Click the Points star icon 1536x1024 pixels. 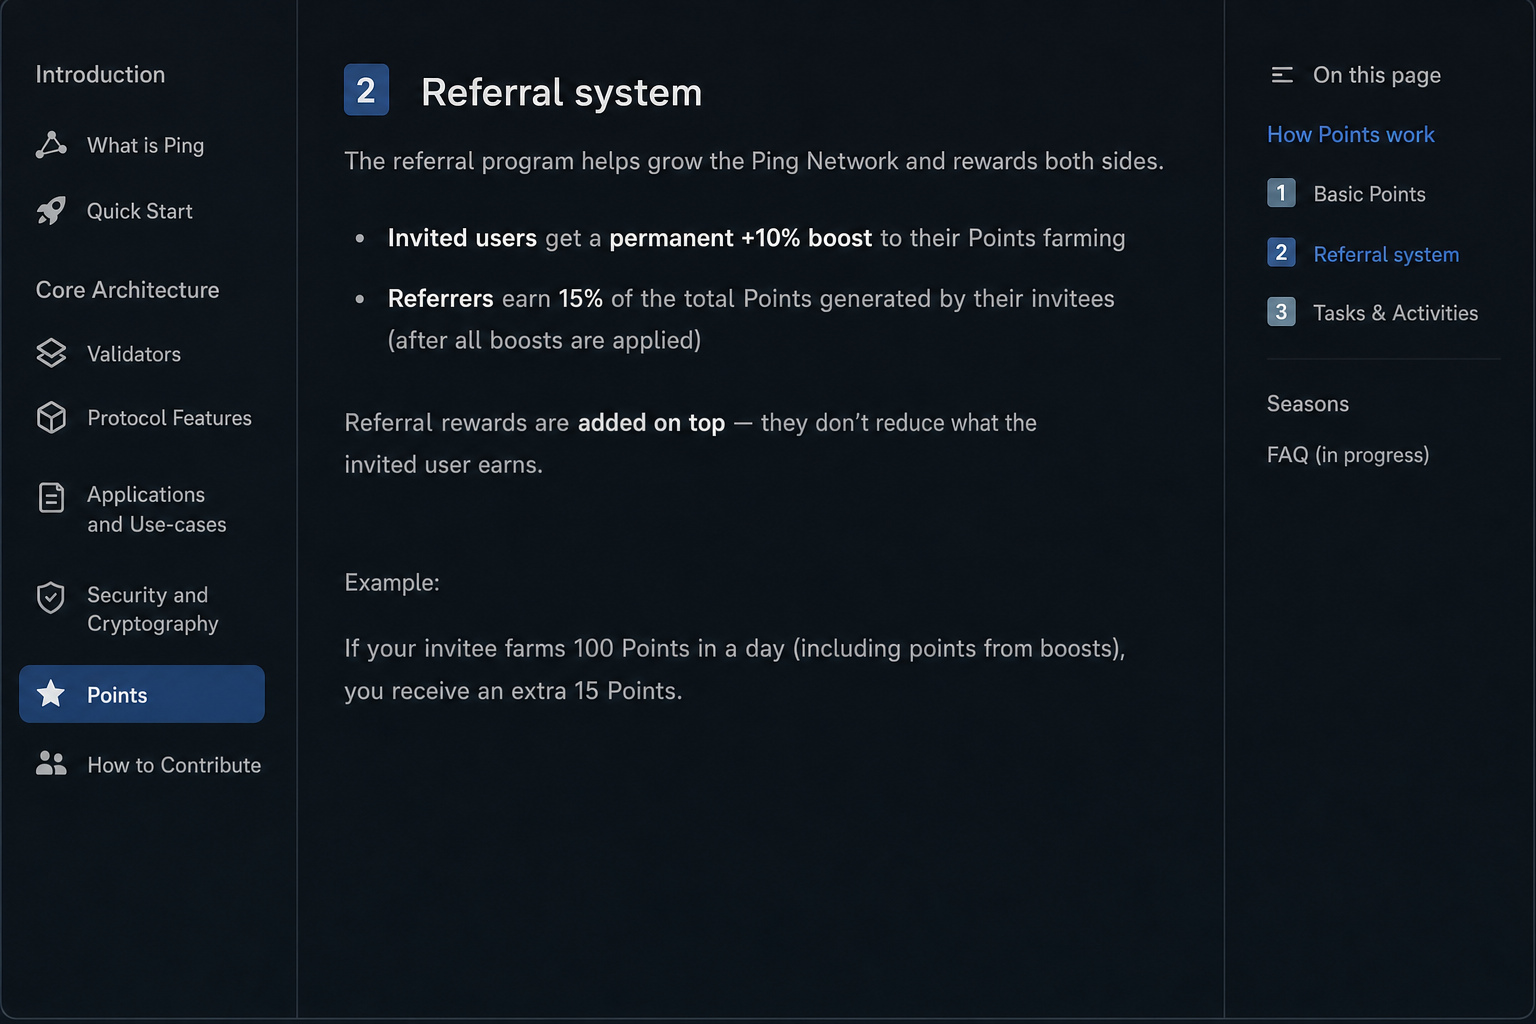51,693
